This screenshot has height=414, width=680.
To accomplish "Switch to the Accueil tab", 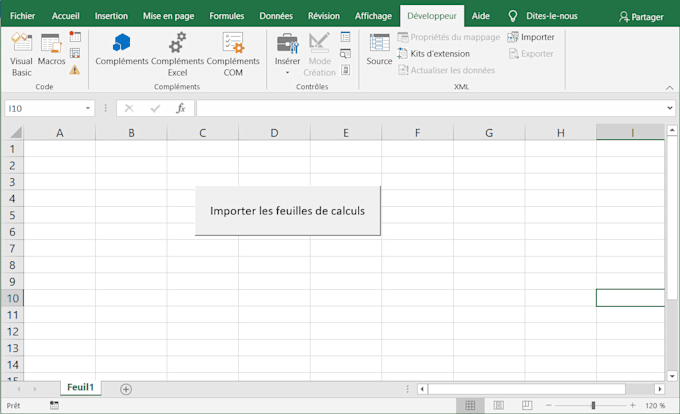I will (x=65, y=16).
